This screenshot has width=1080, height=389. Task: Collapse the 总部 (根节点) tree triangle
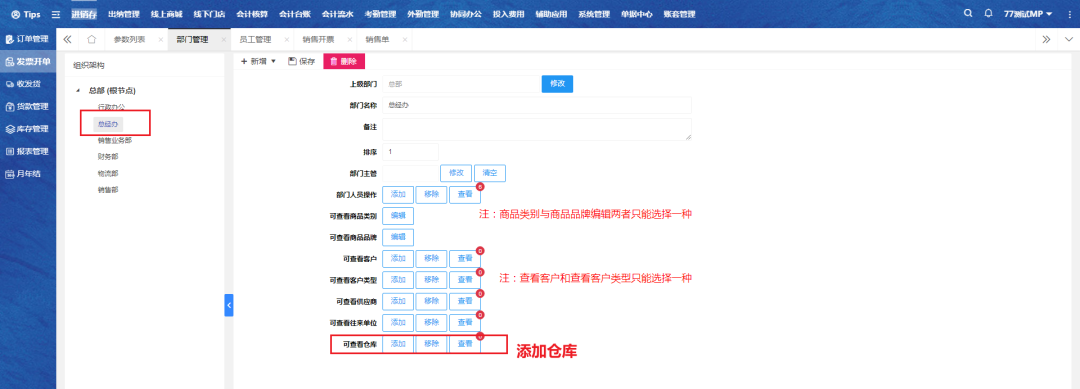[78, 90]
